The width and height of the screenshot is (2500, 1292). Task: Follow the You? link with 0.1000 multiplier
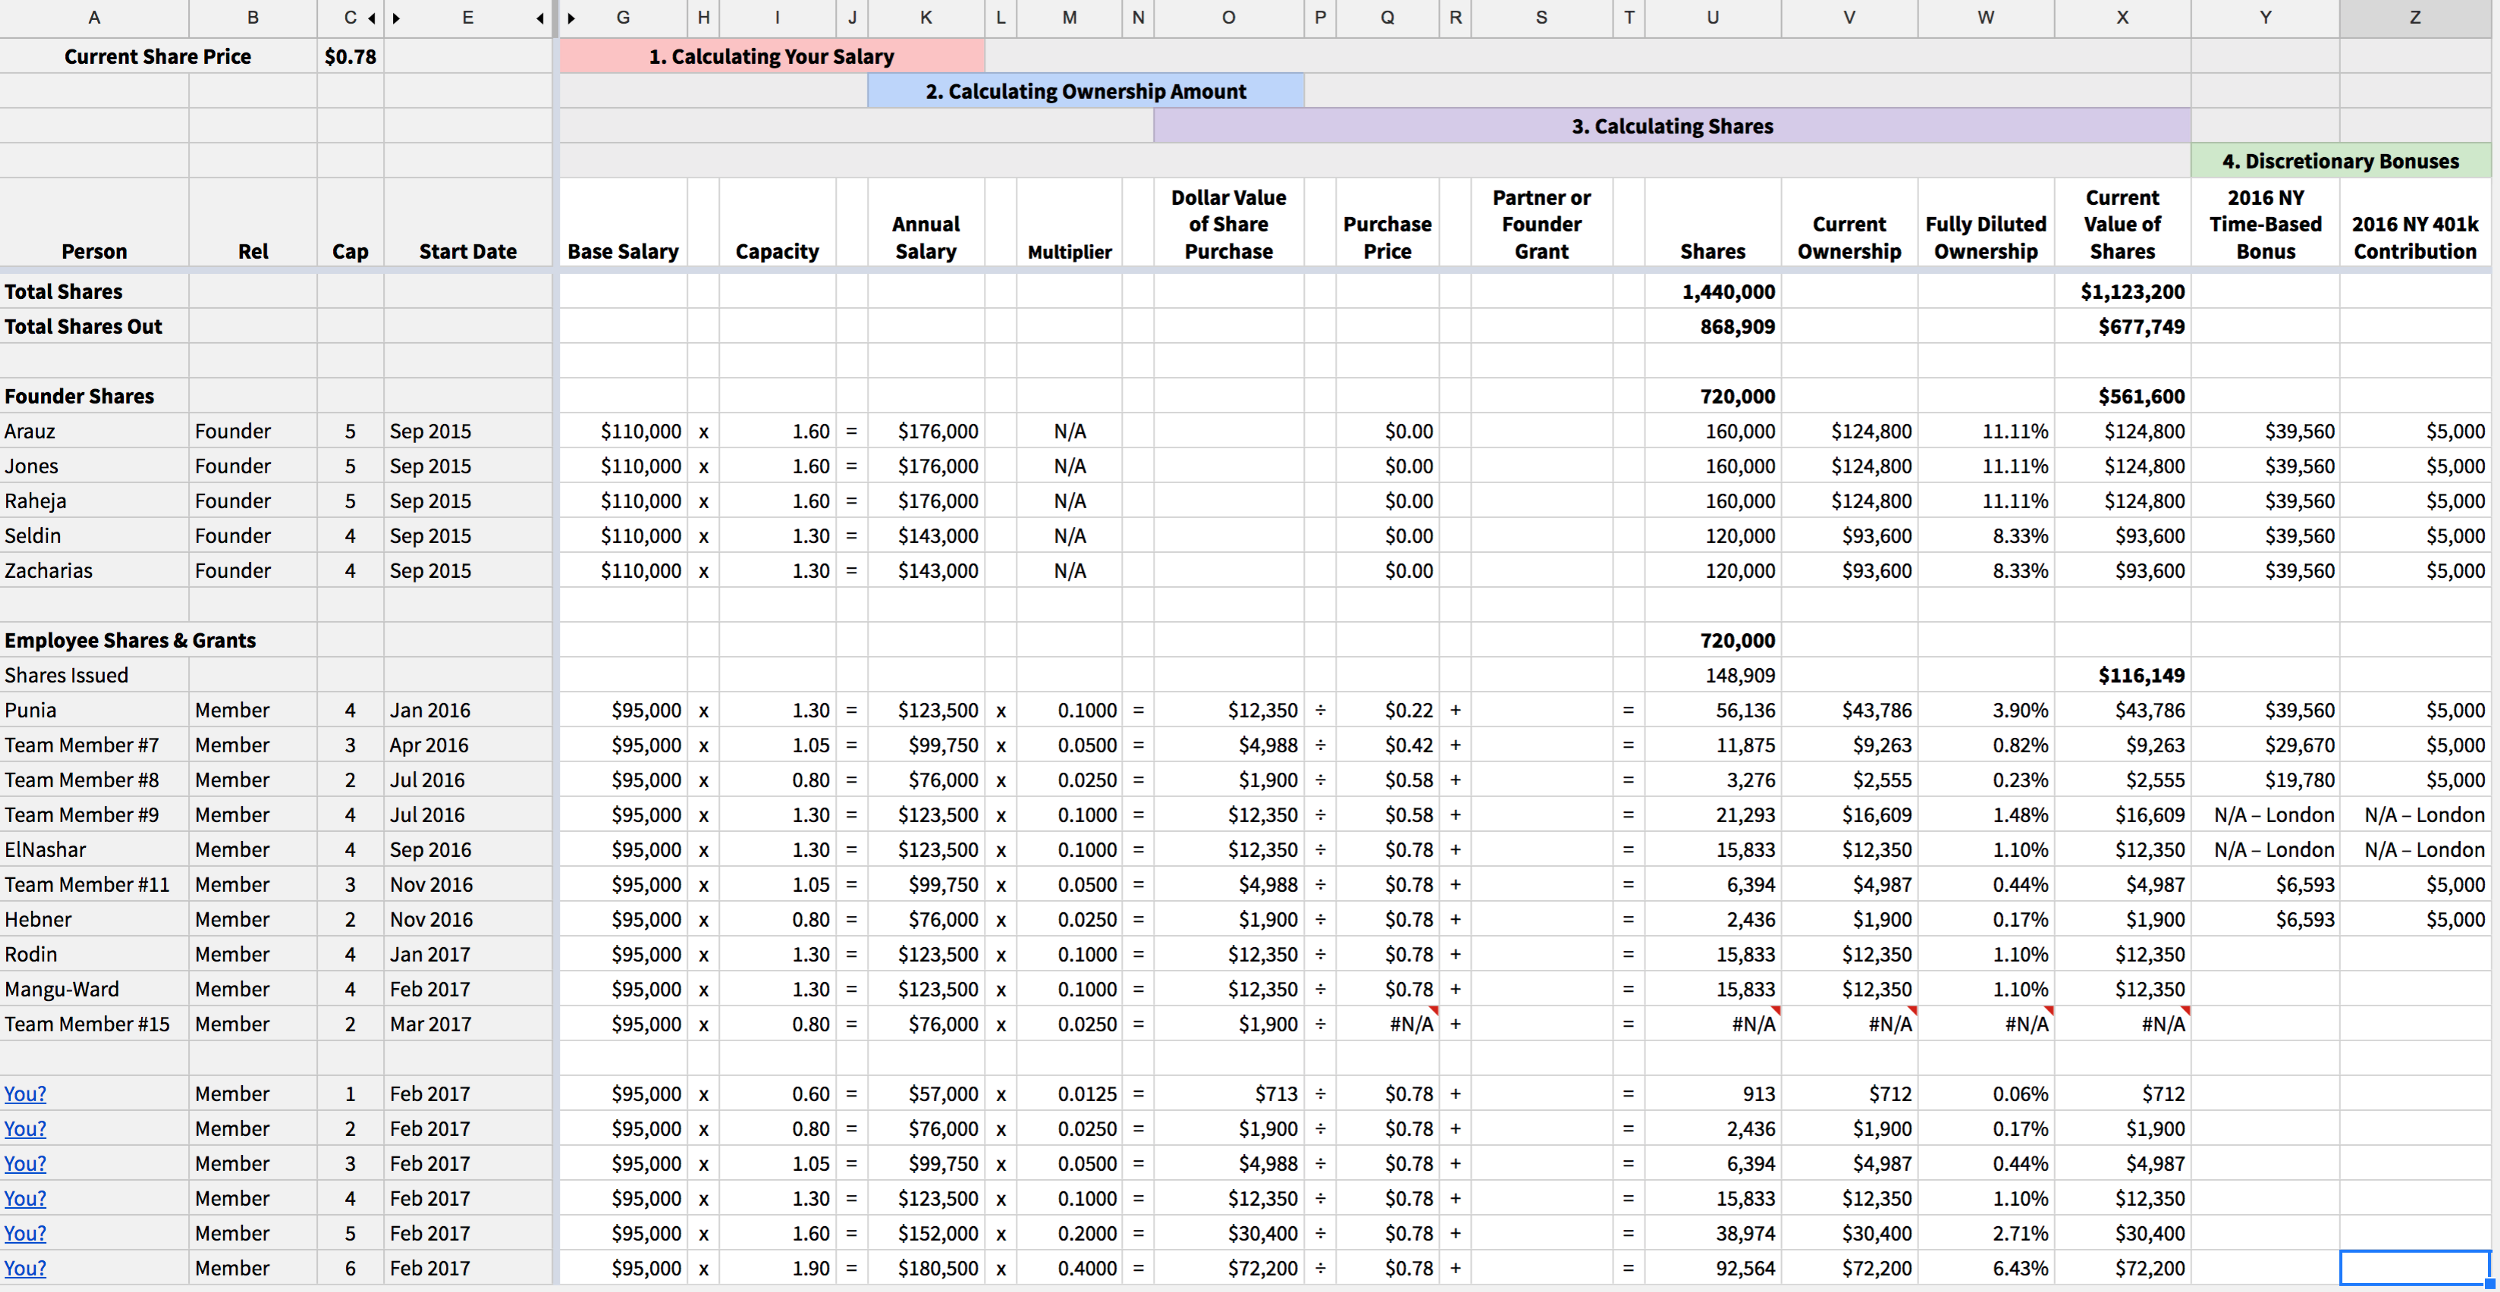tap(25, 1199)
